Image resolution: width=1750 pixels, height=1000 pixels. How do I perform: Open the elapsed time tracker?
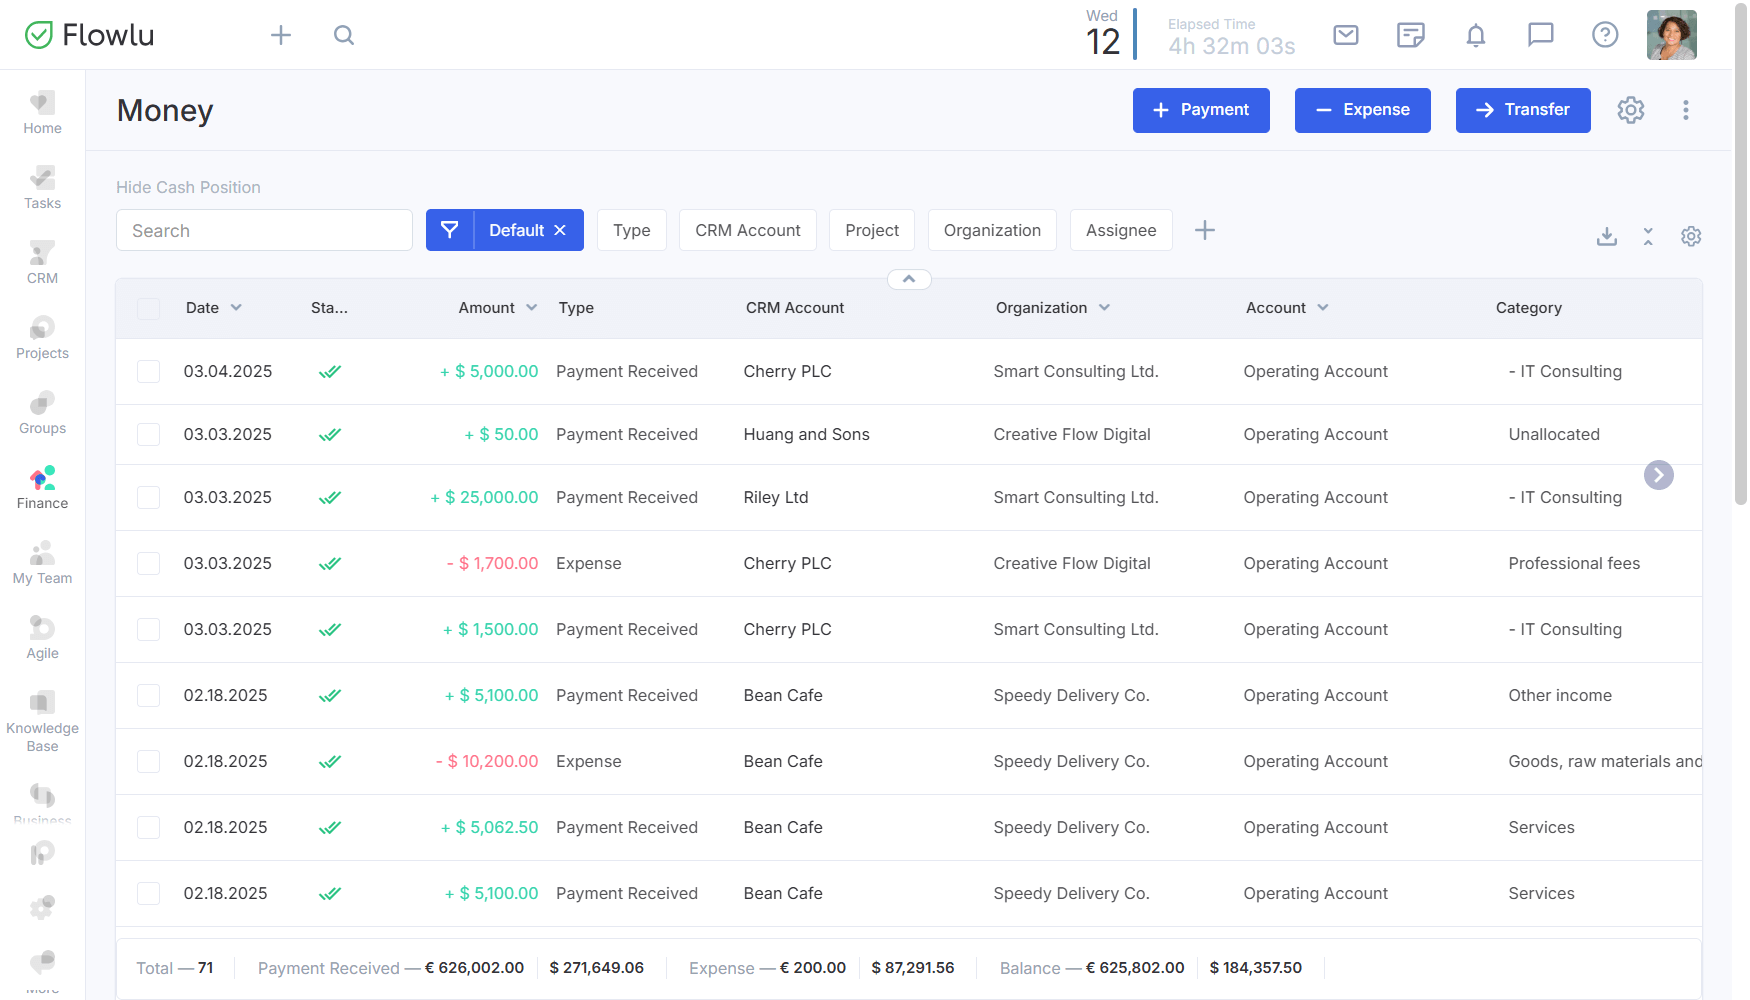(x=1231, y=37)
